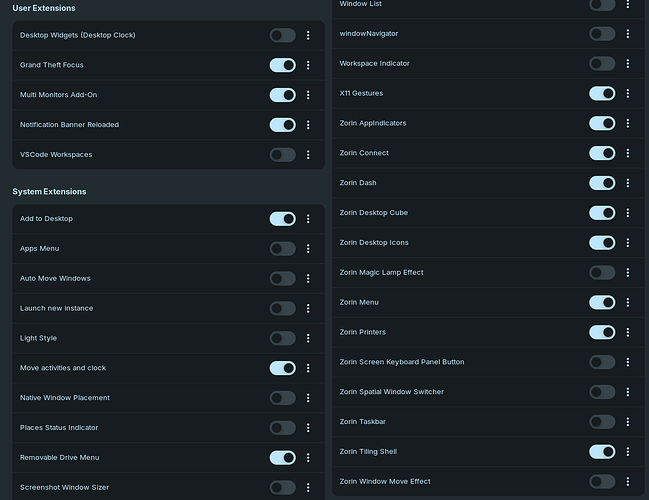Image resolution: width=649 pixels, height=500 pixels.
Task: Open the options menu for Zorin Menu
Action: 627,302
